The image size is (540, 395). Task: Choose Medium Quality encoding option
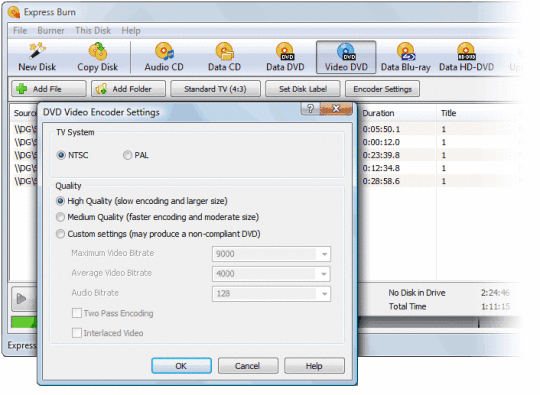coord(60,217)
